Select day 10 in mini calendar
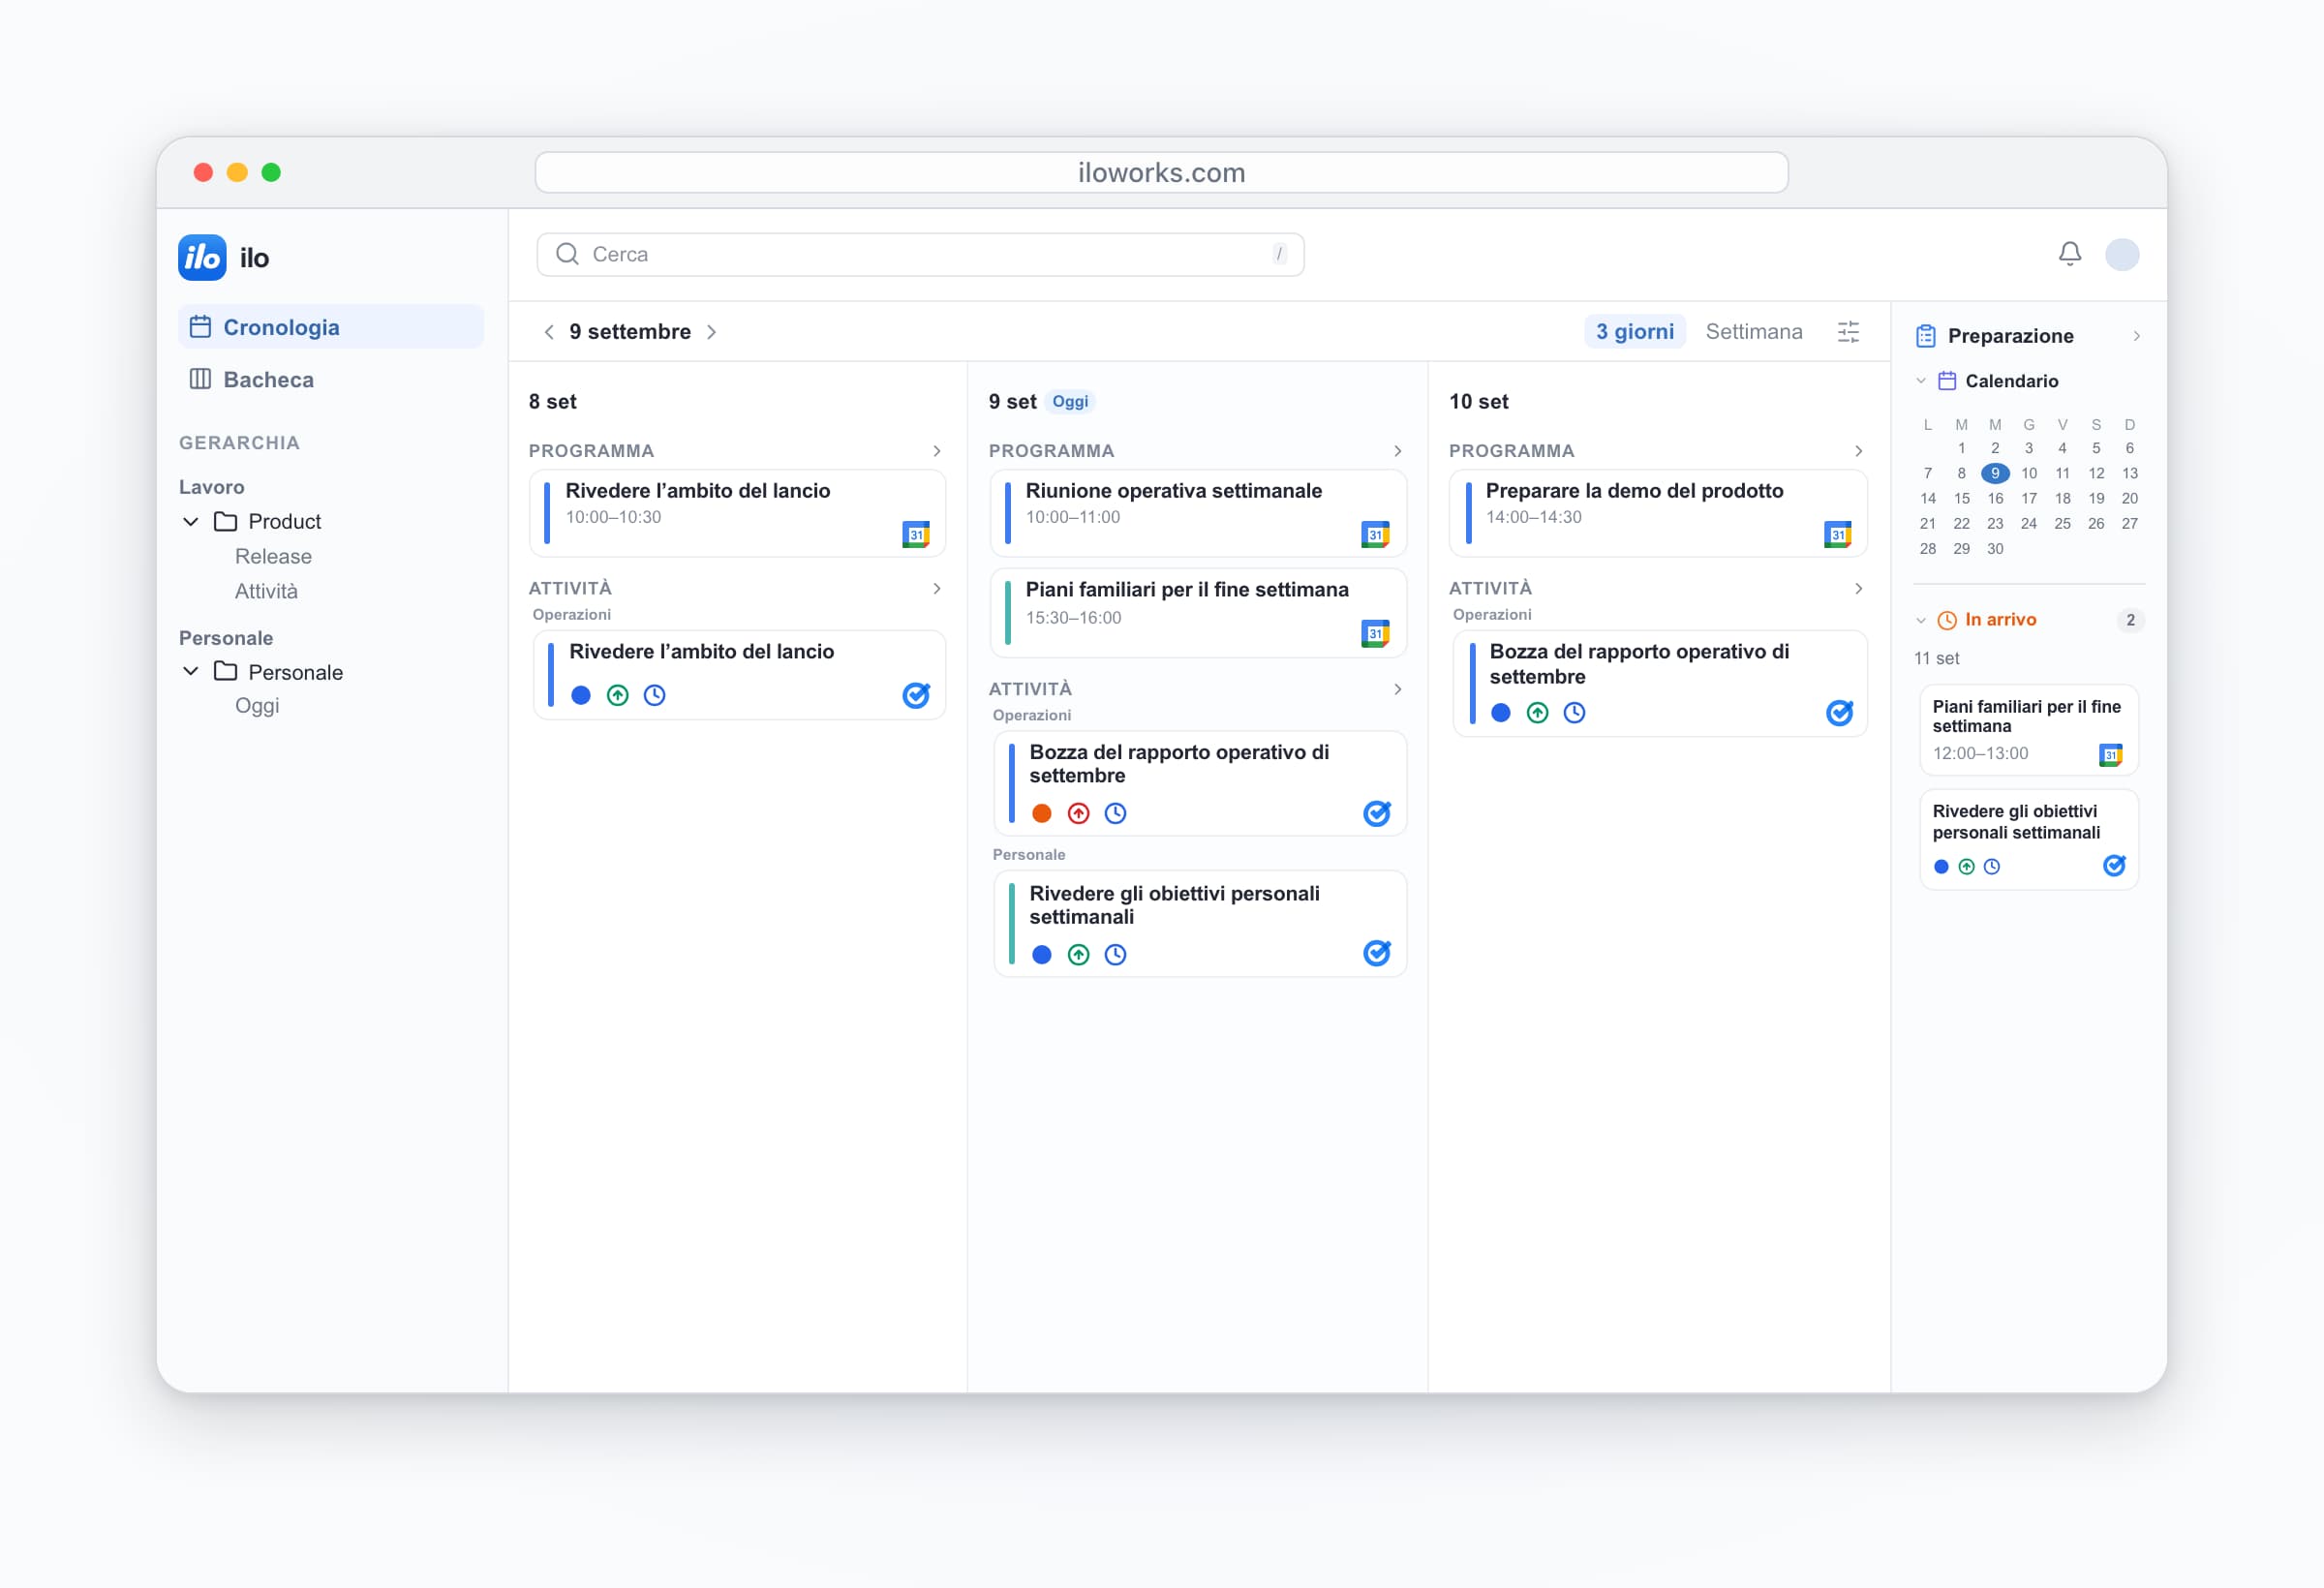This screenshot has width=2324, height=1588. [x=2028, y=473]
